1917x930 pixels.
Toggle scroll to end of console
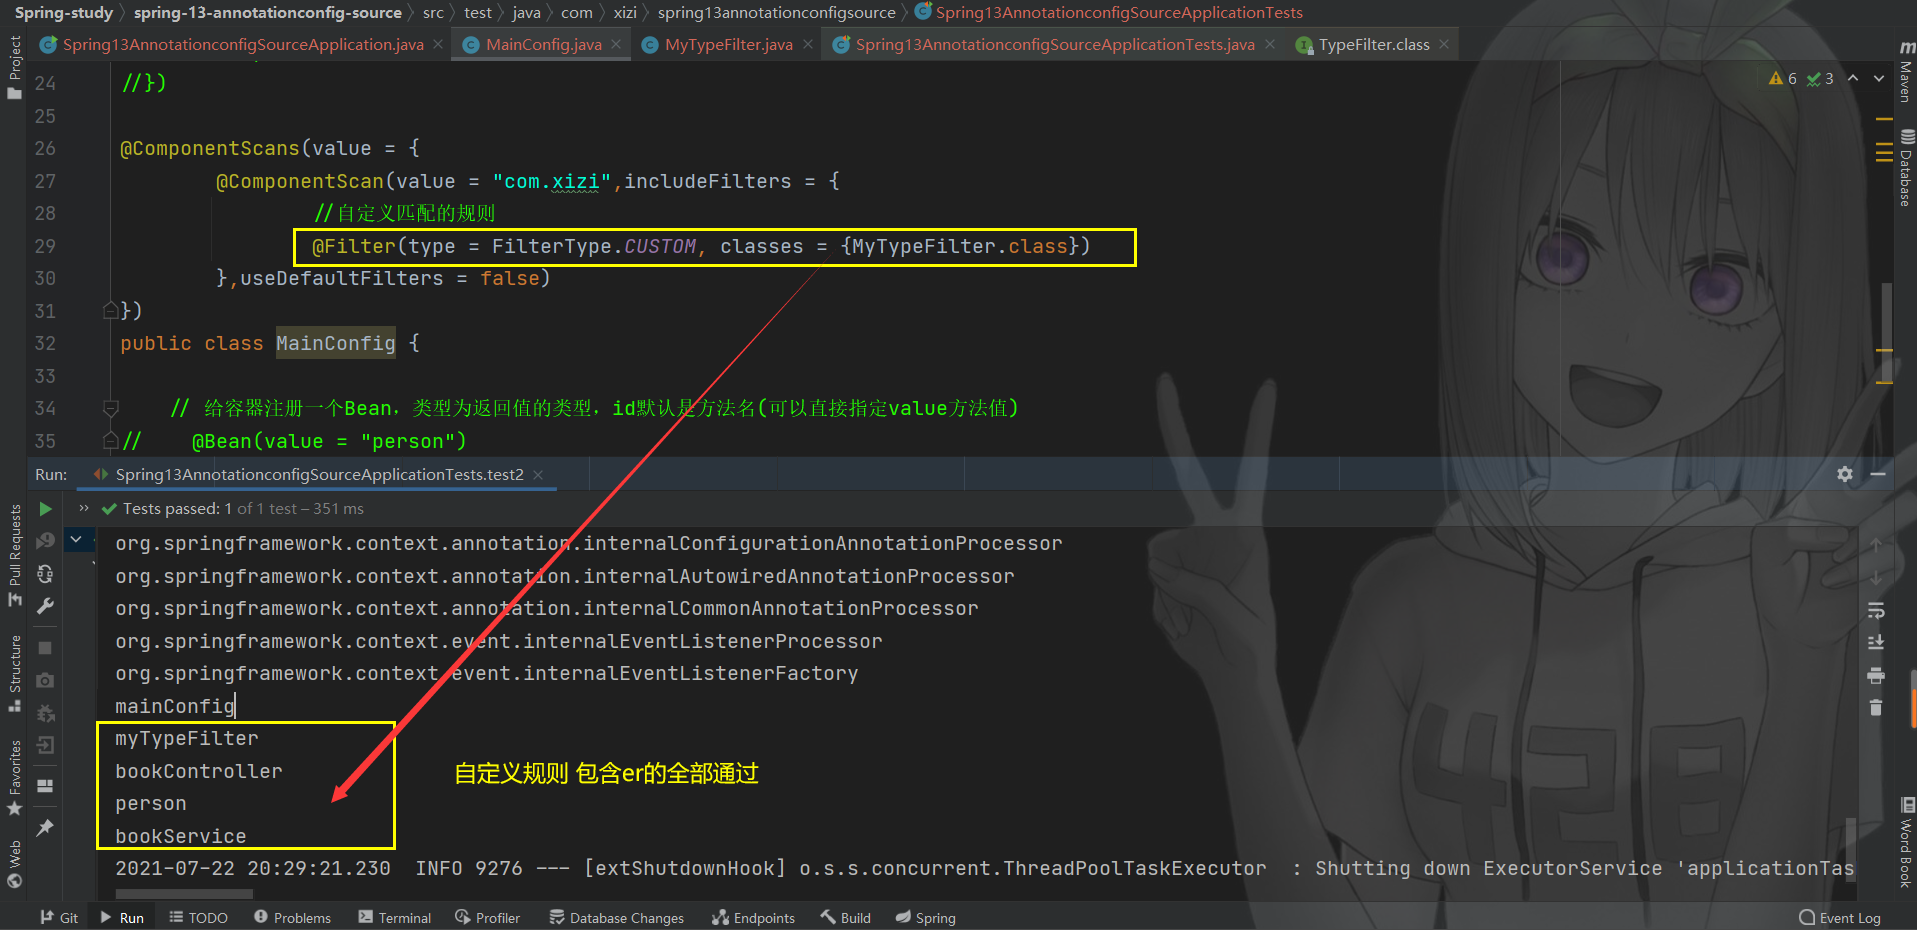tap(1876, 642)
